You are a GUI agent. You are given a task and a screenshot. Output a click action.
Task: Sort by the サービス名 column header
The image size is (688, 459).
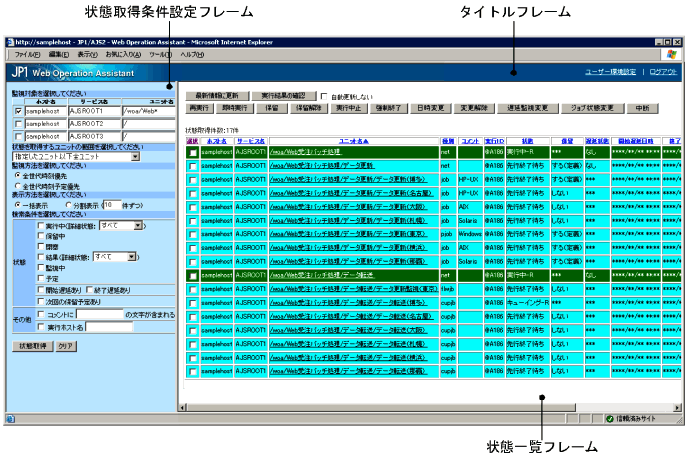pyautogui.click(x=251, y=141)
